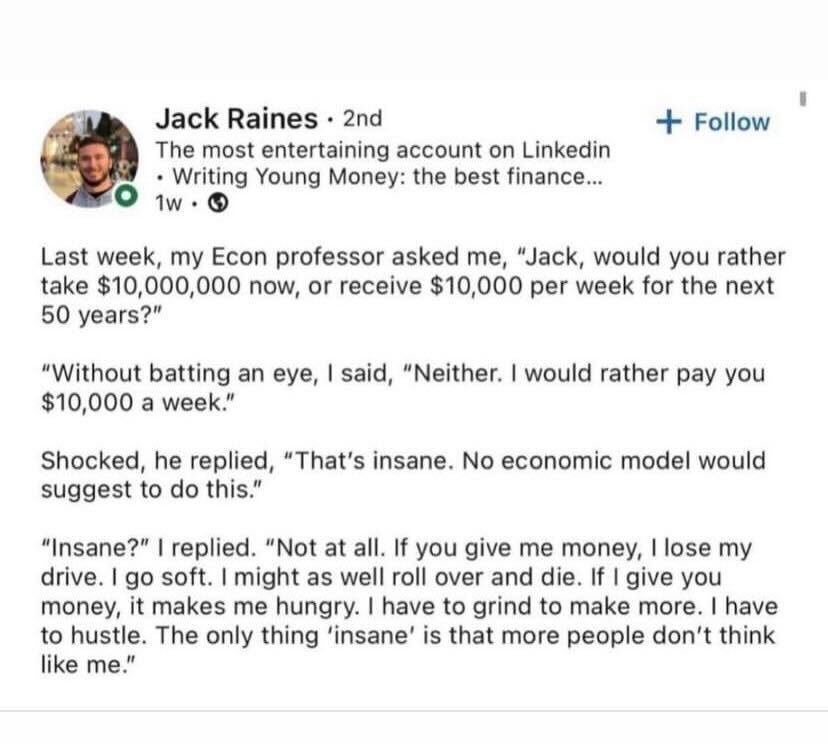Click the word 'Linkedin' in the headline

click(x=566, y=150)
